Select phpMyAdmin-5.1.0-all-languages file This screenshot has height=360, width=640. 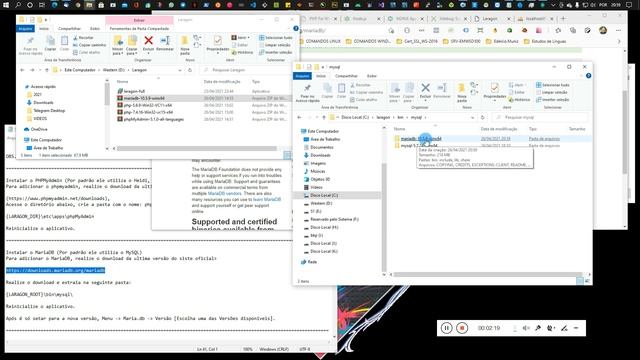coord(153,119)
